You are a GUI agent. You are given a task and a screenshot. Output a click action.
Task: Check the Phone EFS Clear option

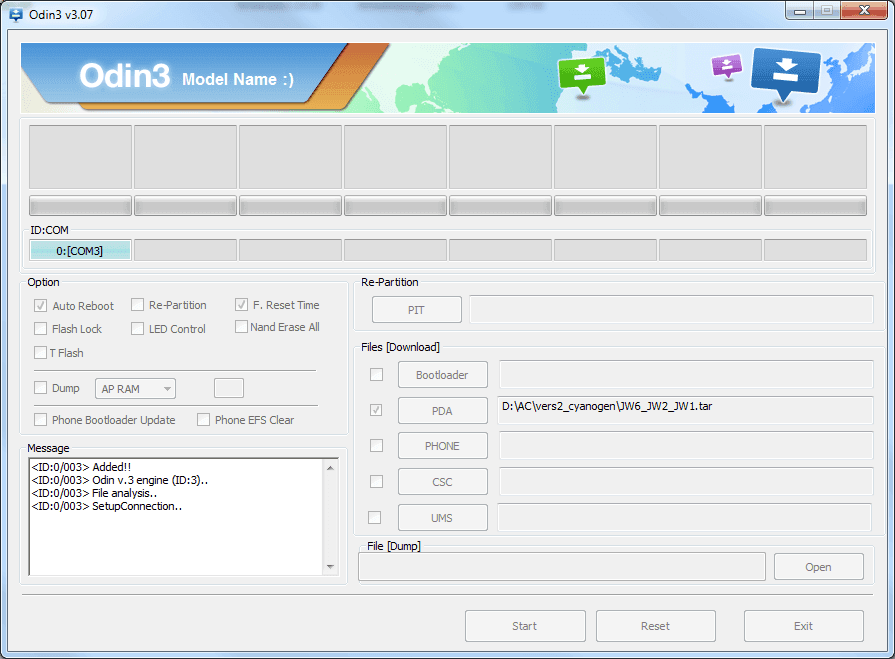203,420
